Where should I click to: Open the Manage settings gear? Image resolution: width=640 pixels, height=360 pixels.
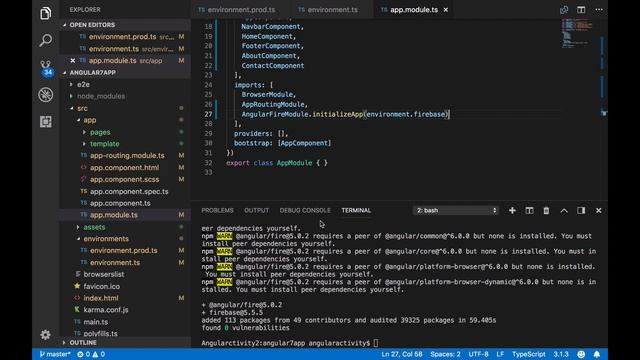pyautogui.click(x=45, y=335)
